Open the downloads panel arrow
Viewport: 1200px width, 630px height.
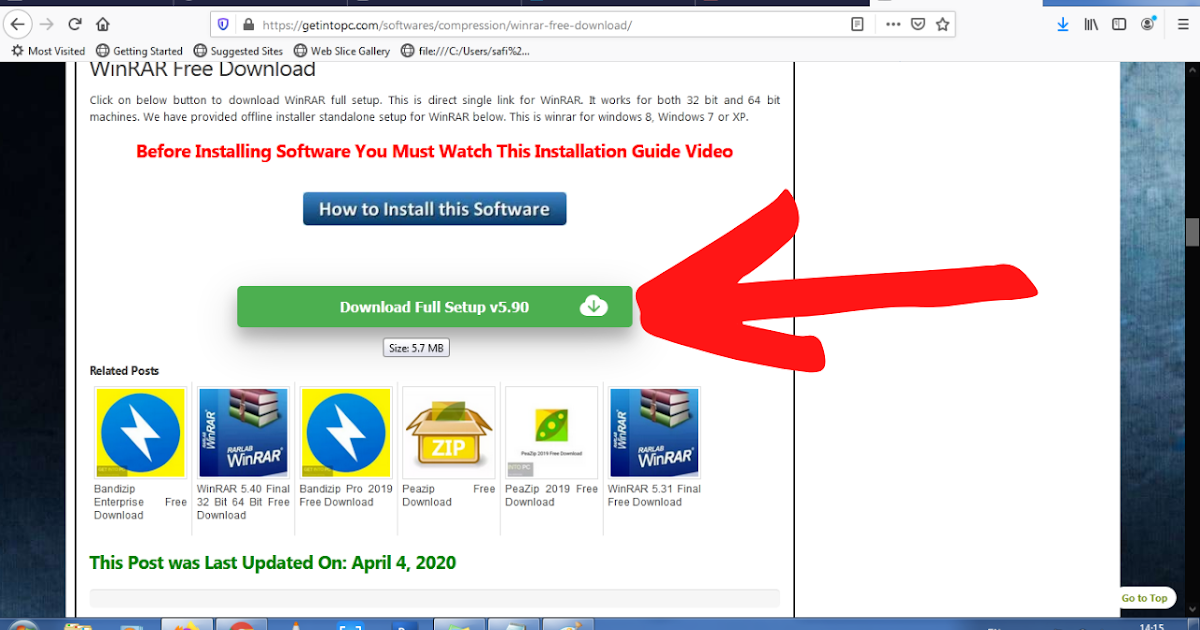1063,24
